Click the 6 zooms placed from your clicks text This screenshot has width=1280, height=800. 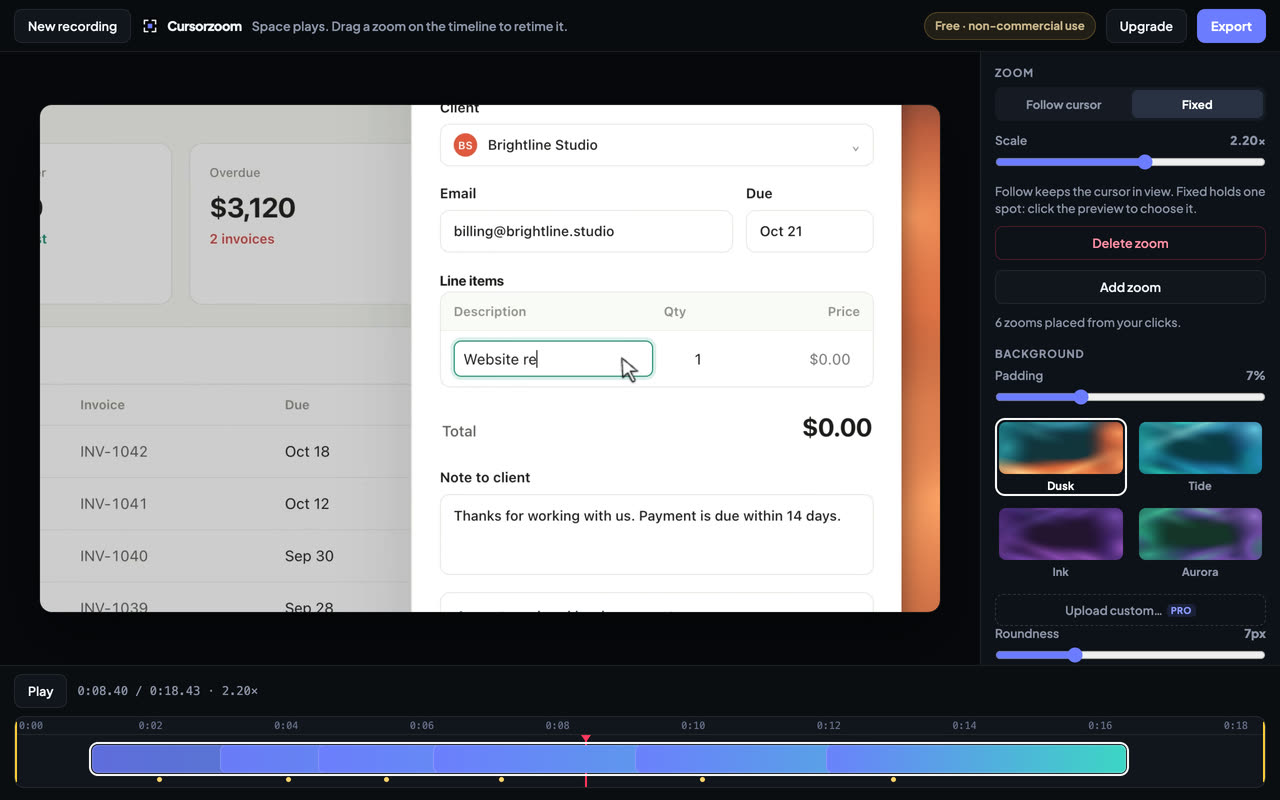(1088, 323)
